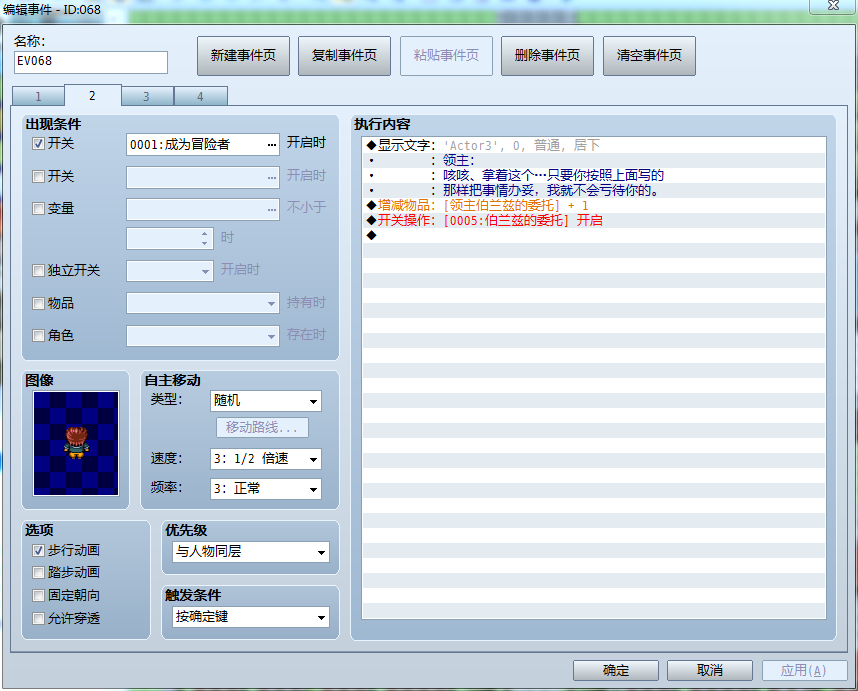
Task: Expand the 类型 movement type dropdown
Action: 265,401
